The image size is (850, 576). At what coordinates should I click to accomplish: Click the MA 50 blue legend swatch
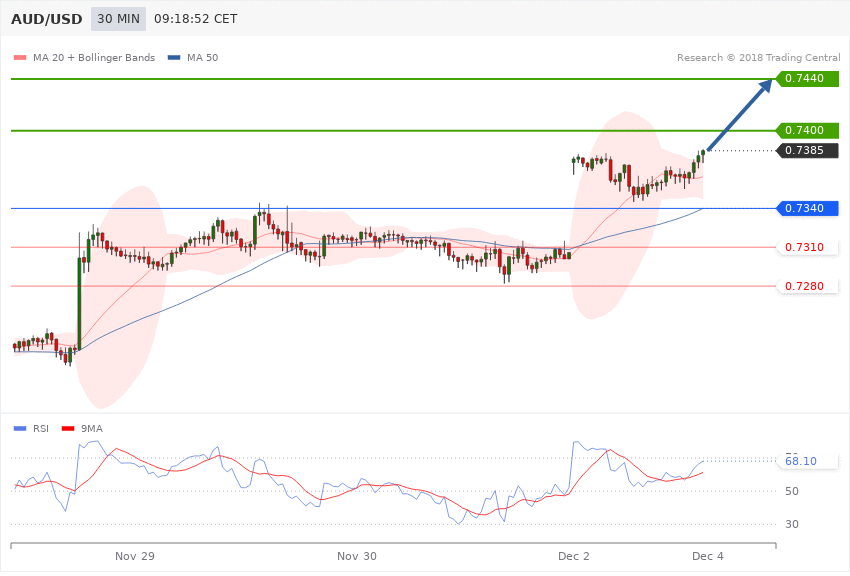click(174, 57)
